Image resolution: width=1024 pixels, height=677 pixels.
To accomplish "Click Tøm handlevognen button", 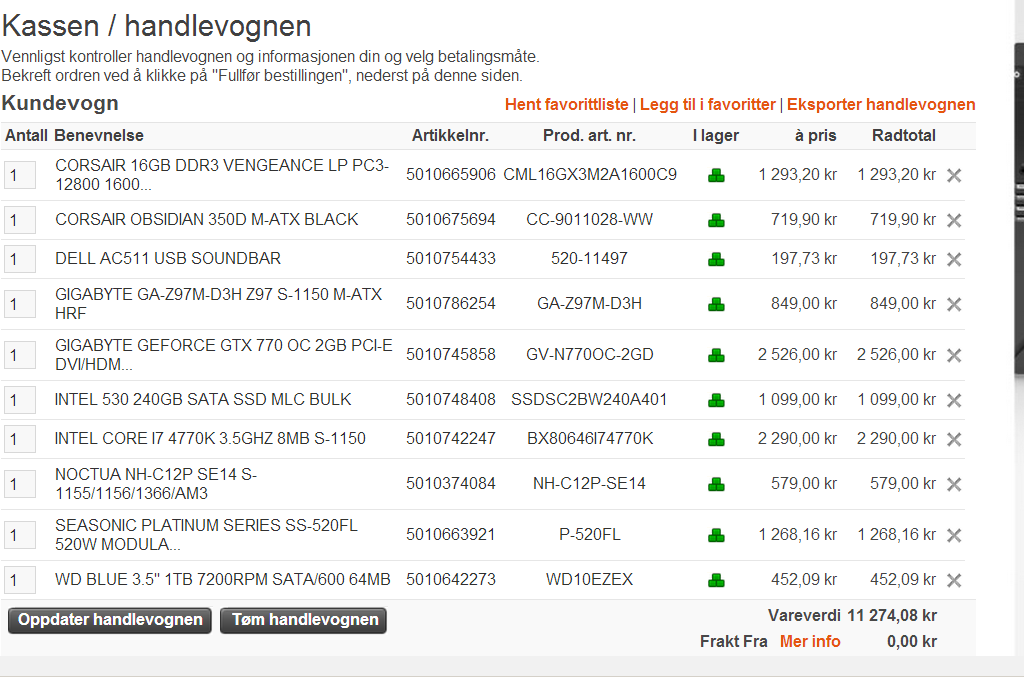I will click(304, 620).
